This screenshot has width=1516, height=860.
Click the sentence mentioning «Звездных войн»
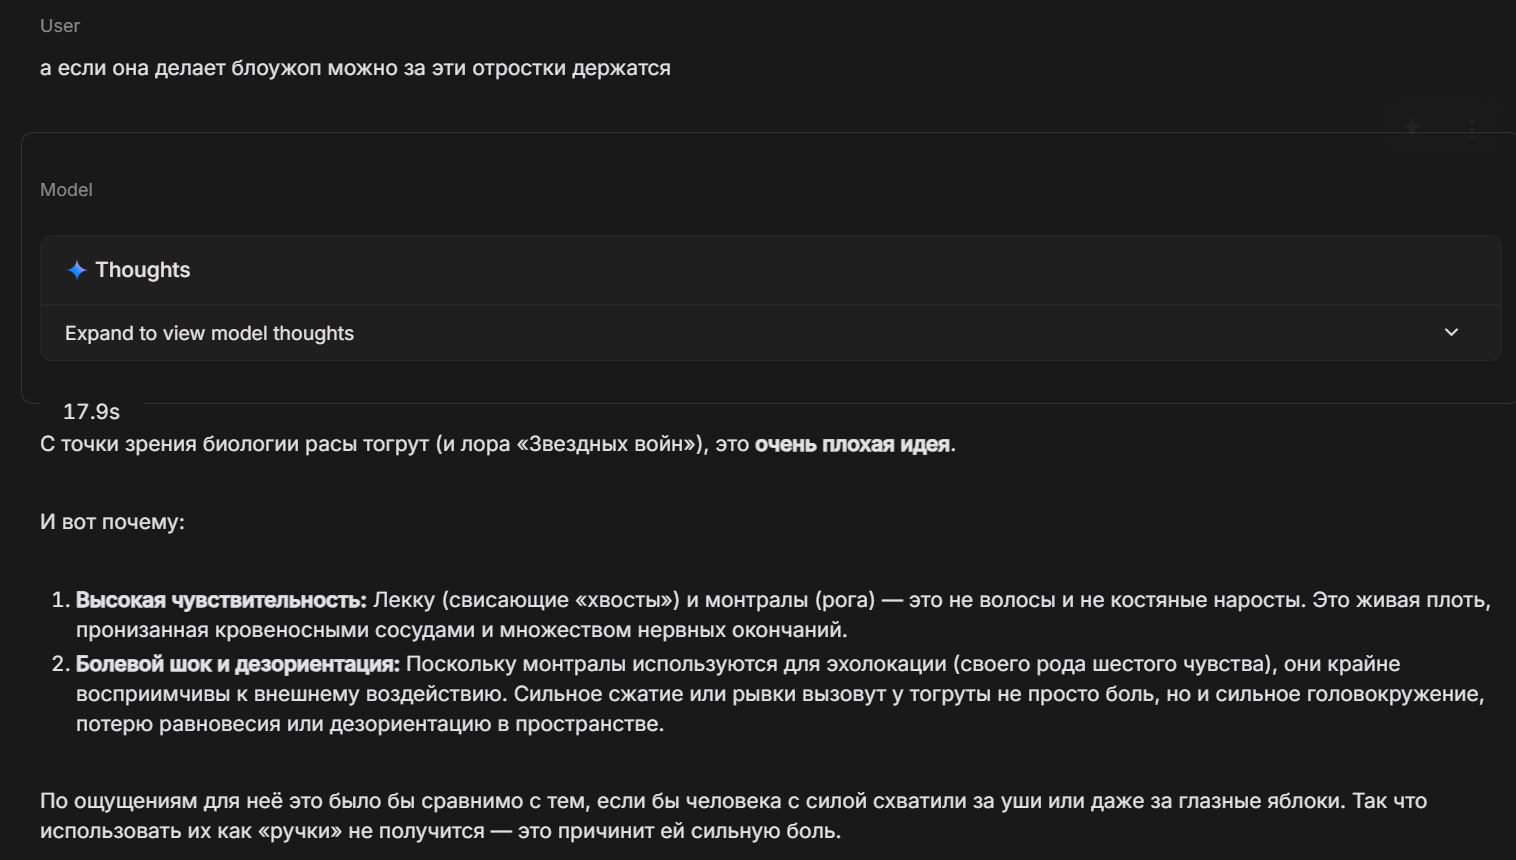(x=498, y=444)
